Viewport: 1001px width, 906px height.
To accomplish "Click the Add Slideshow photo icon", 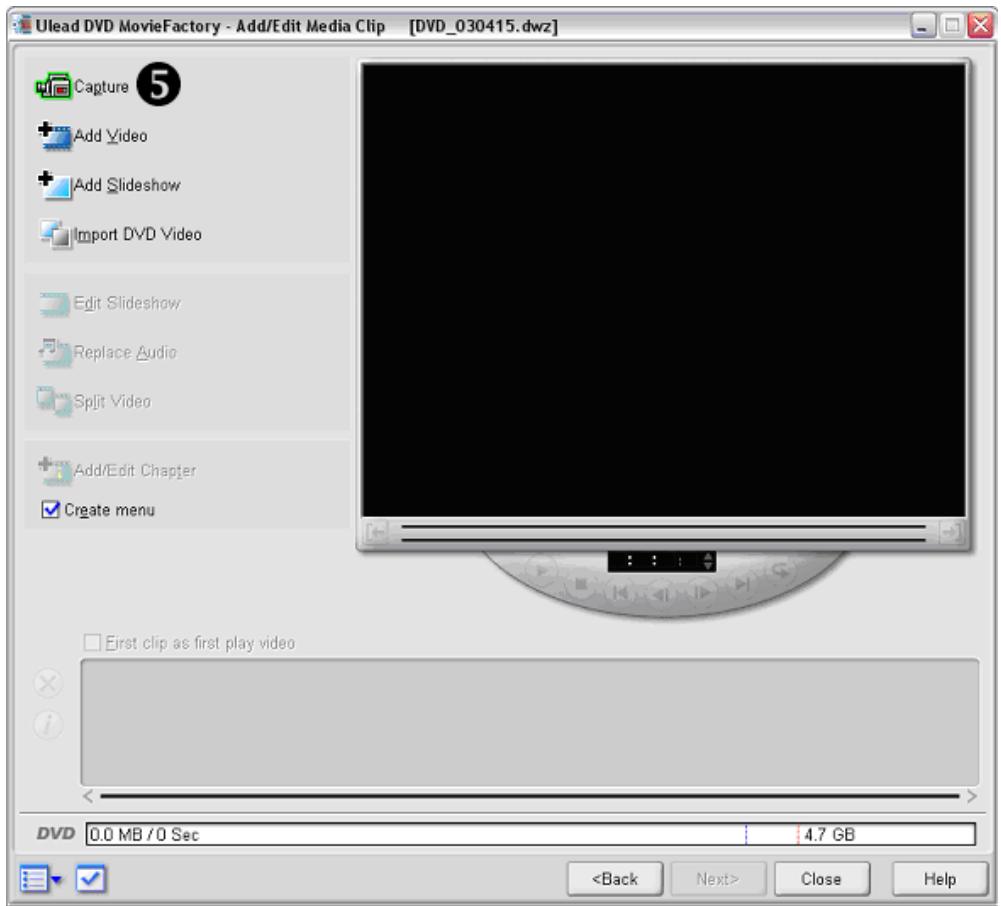I will (x=55, y=185).
